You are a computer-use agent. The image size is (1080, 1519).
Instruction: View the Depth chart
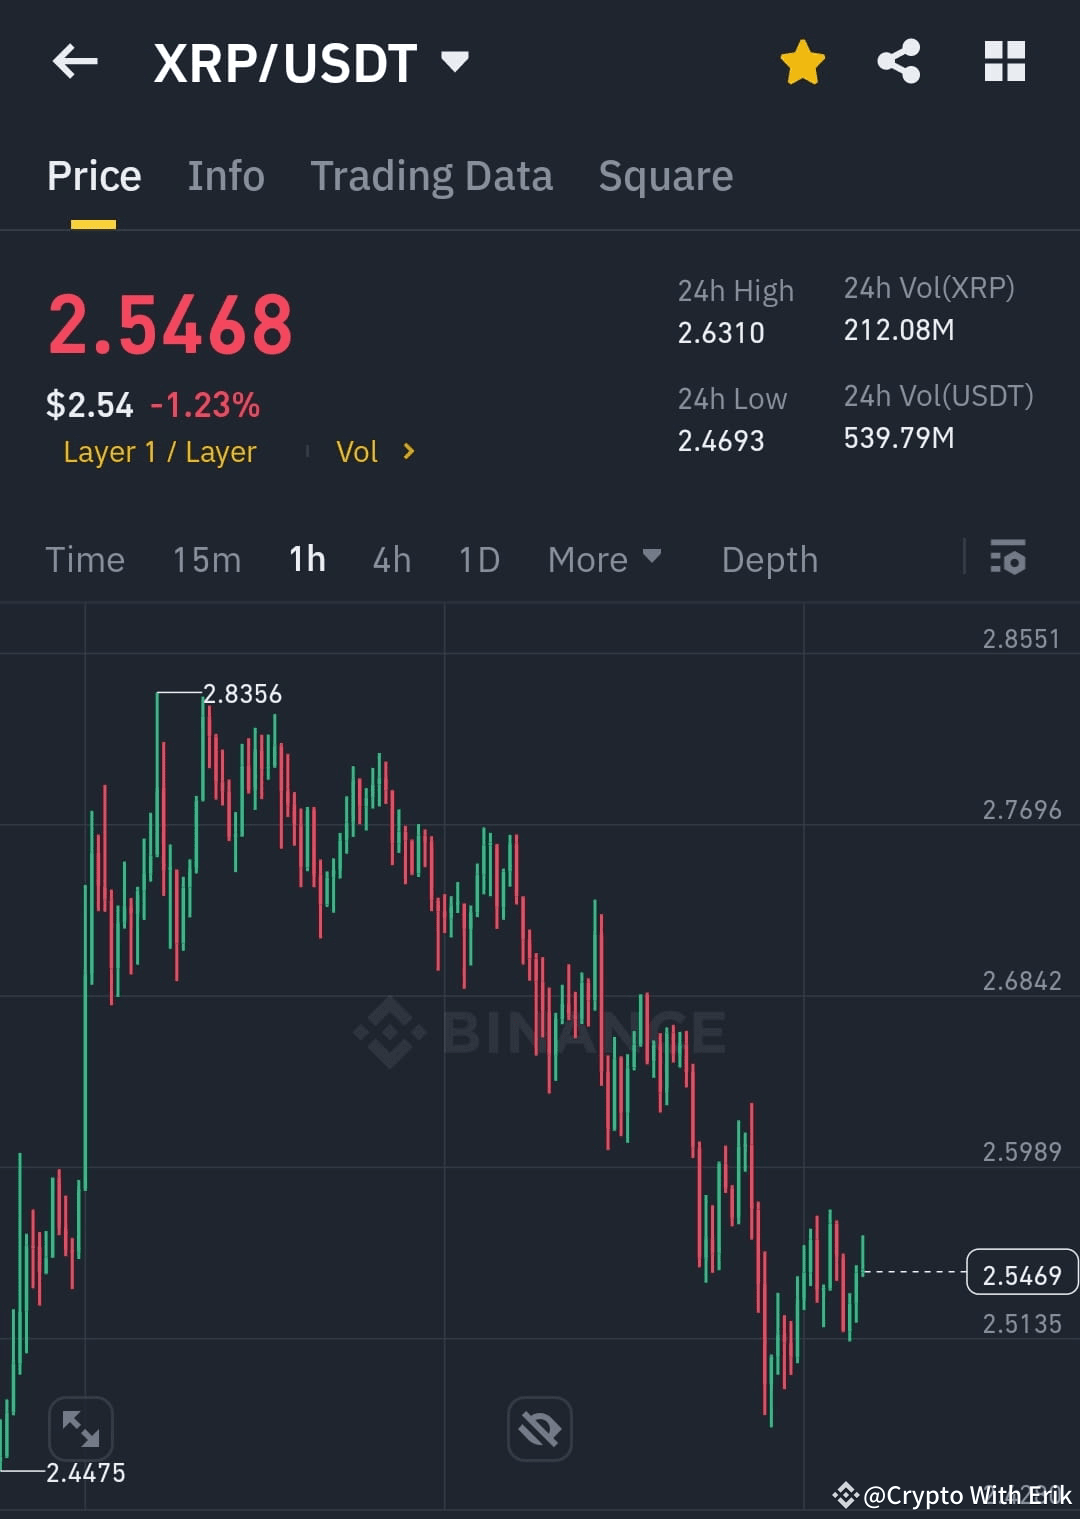pyautogui.click(x=769, y=559)
